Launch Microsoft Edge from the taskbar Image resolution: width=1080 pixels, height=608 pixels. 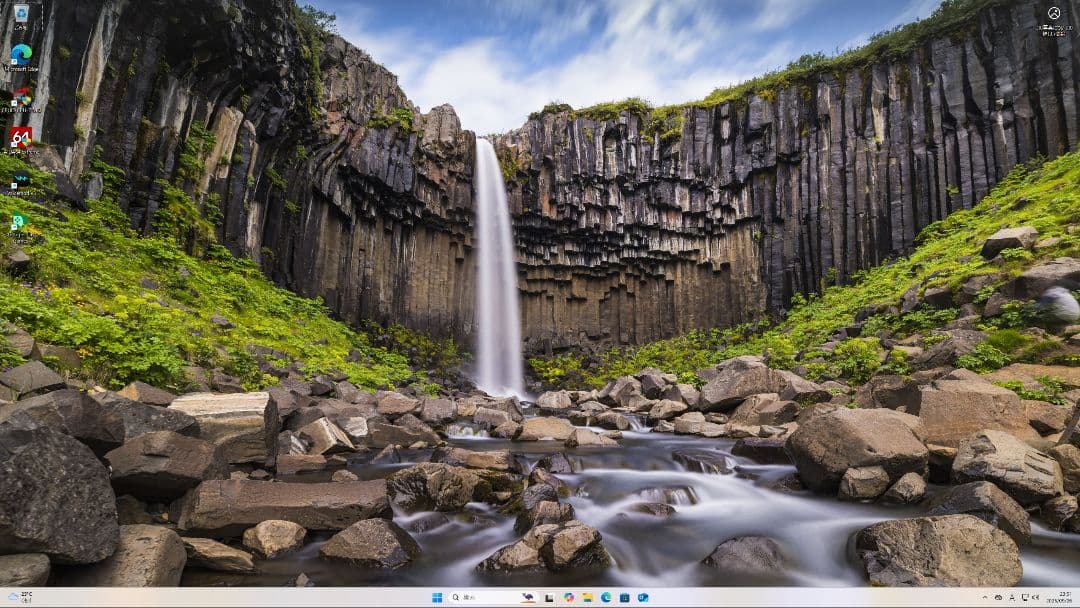606,597
